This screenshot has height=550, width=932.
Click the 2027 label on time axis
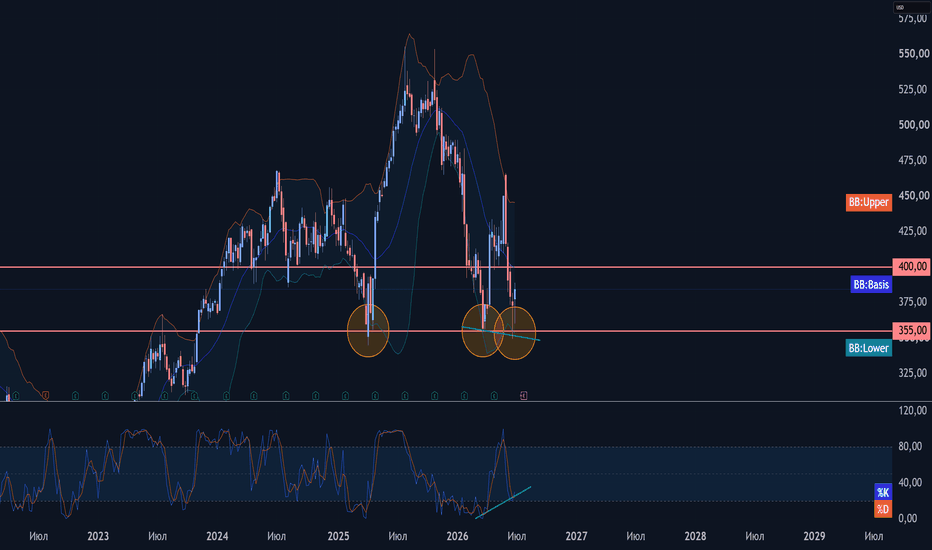[576, 536]
